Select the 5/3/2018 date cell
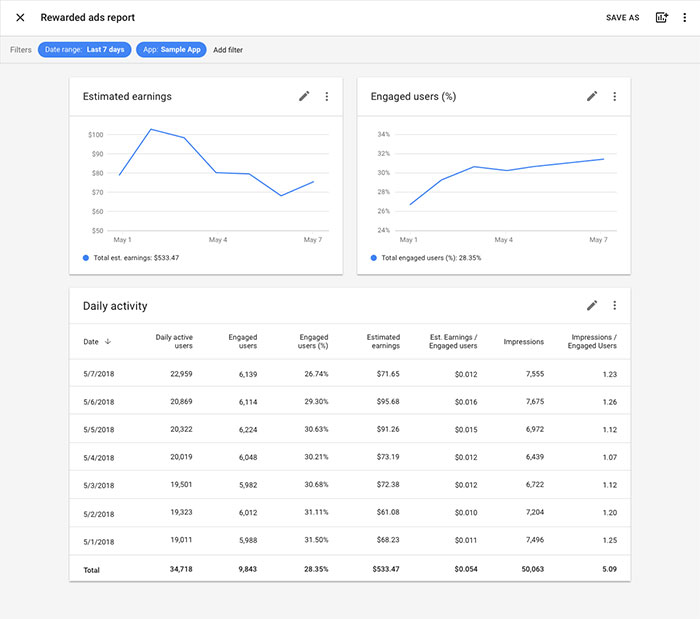Viewport: 700px width, 619px height. pyautogui.click(x=99, y=486)
